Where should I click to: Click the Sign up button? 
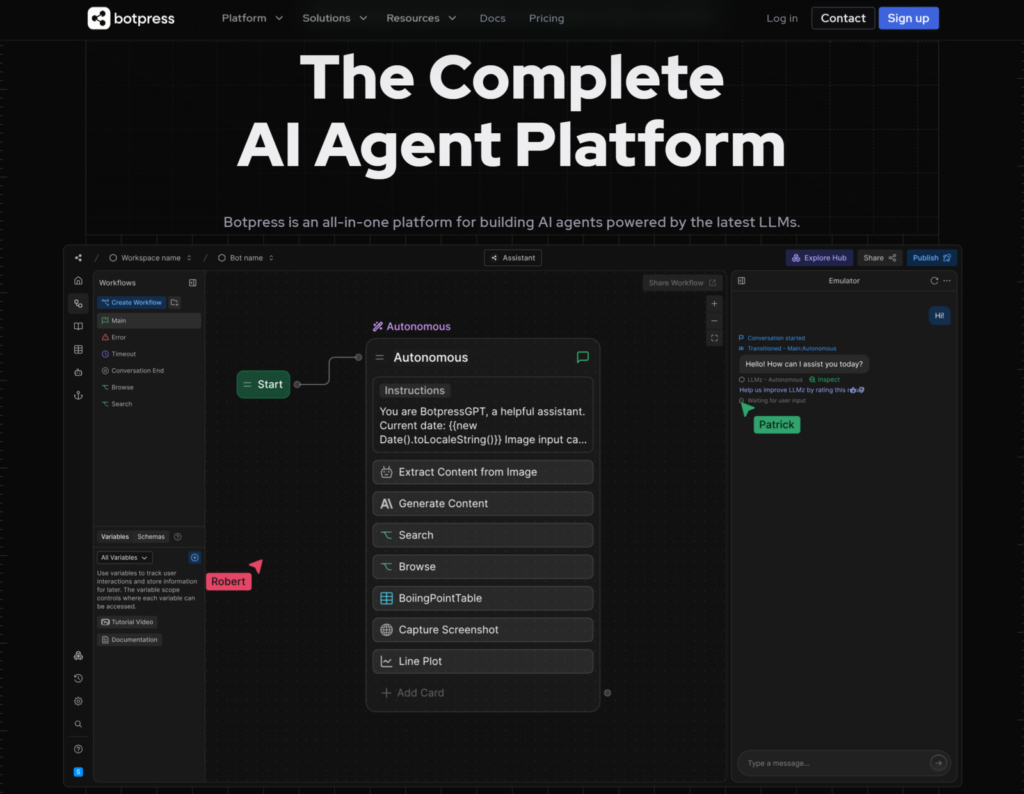(x=908, y=18)
